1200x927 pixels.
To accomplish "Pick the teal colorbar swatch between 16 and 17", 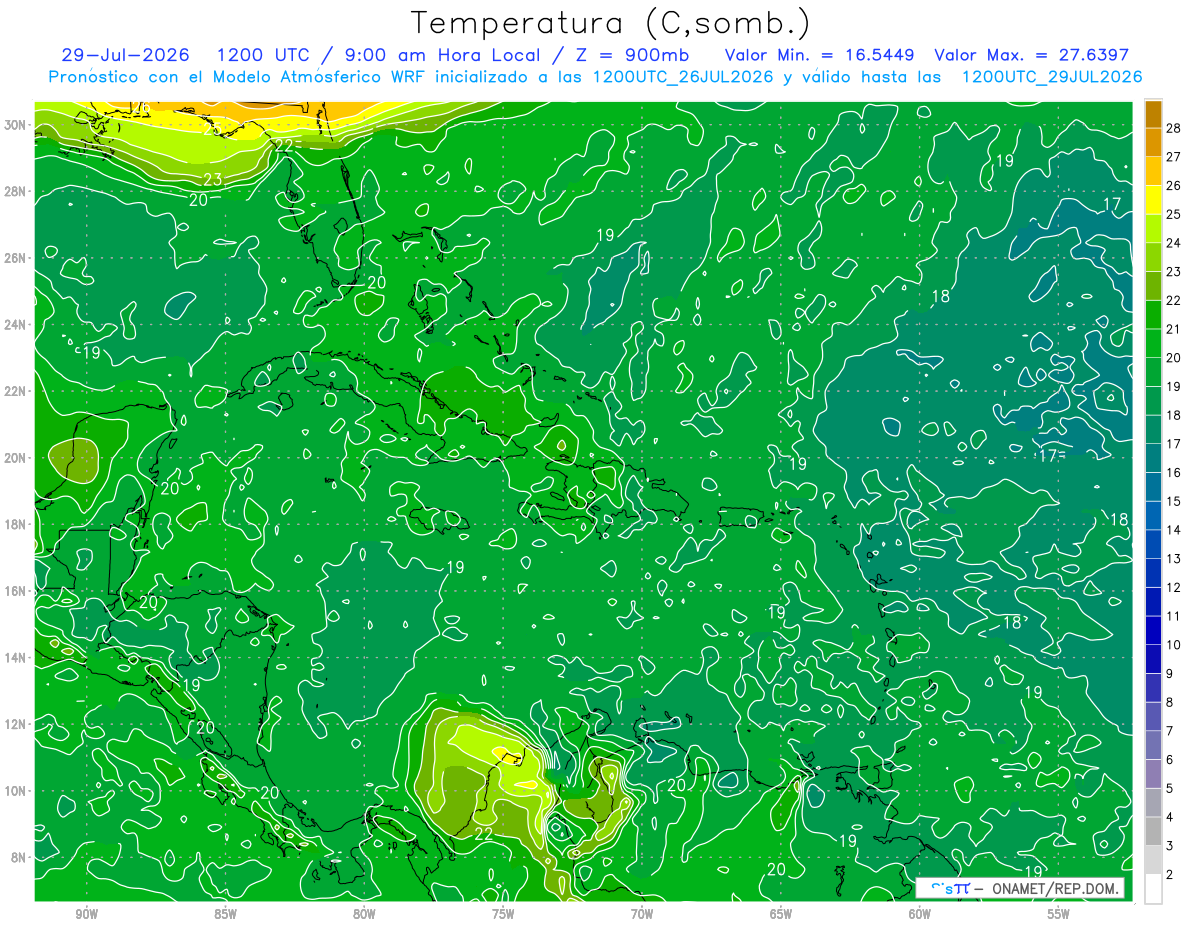I will pos(1153,458).
